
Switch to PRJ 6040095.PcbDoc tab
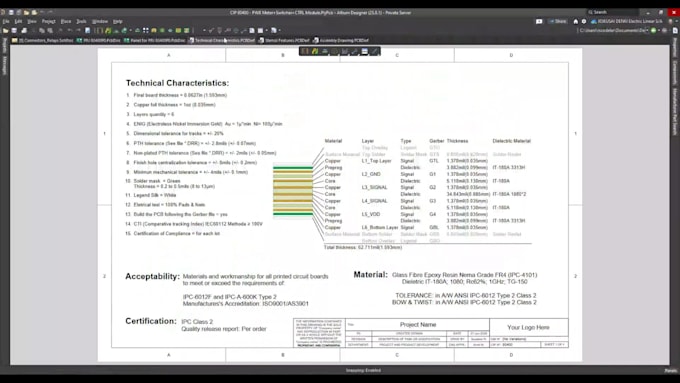pos(98,40)
